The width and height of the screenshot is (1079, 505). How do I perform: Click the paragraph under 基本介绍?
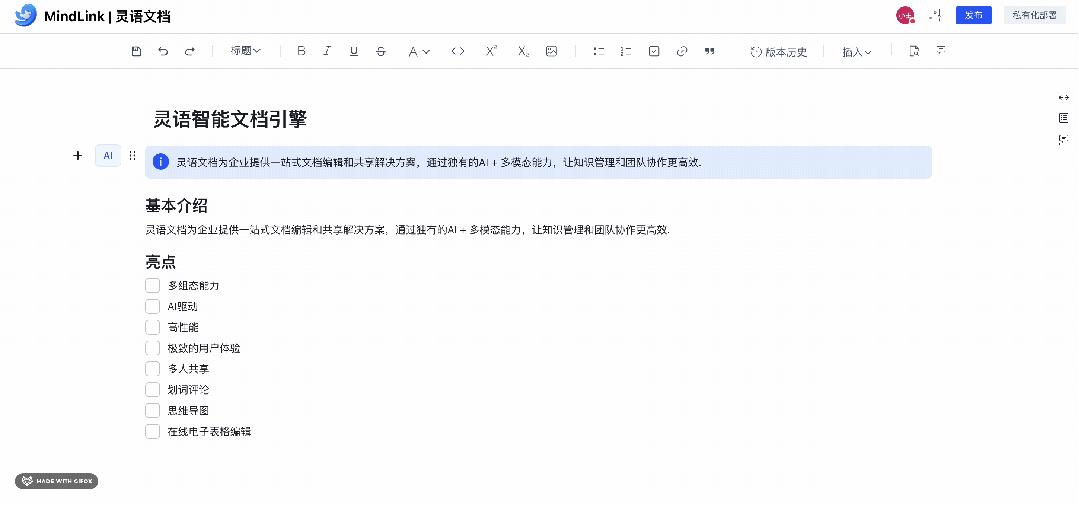tap(407, 230)
